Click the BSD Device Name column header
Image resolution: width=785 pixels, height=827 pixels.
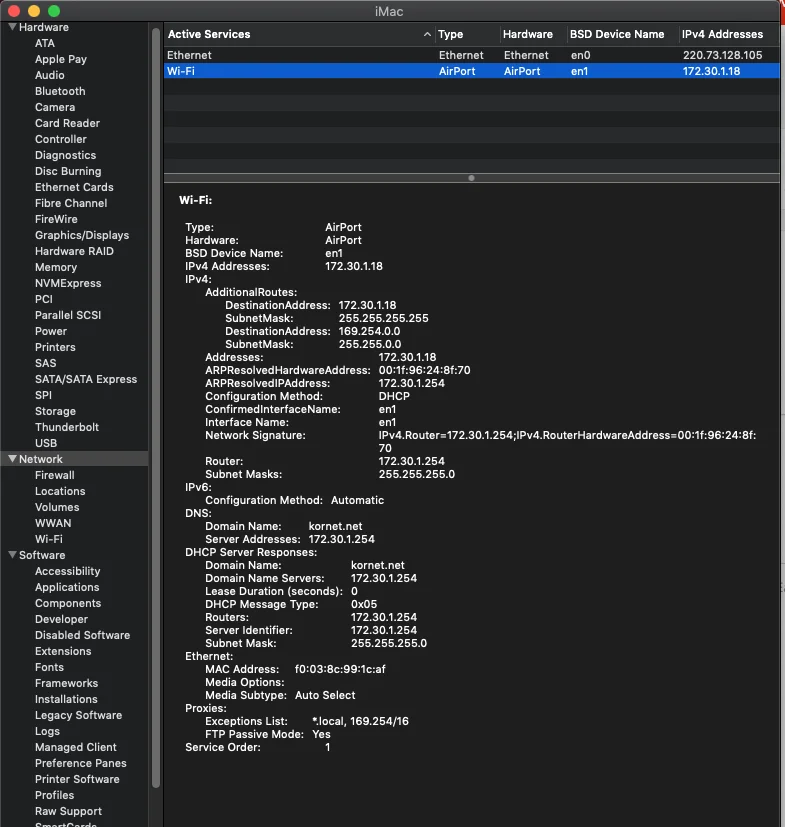click(x=617, y=34)
